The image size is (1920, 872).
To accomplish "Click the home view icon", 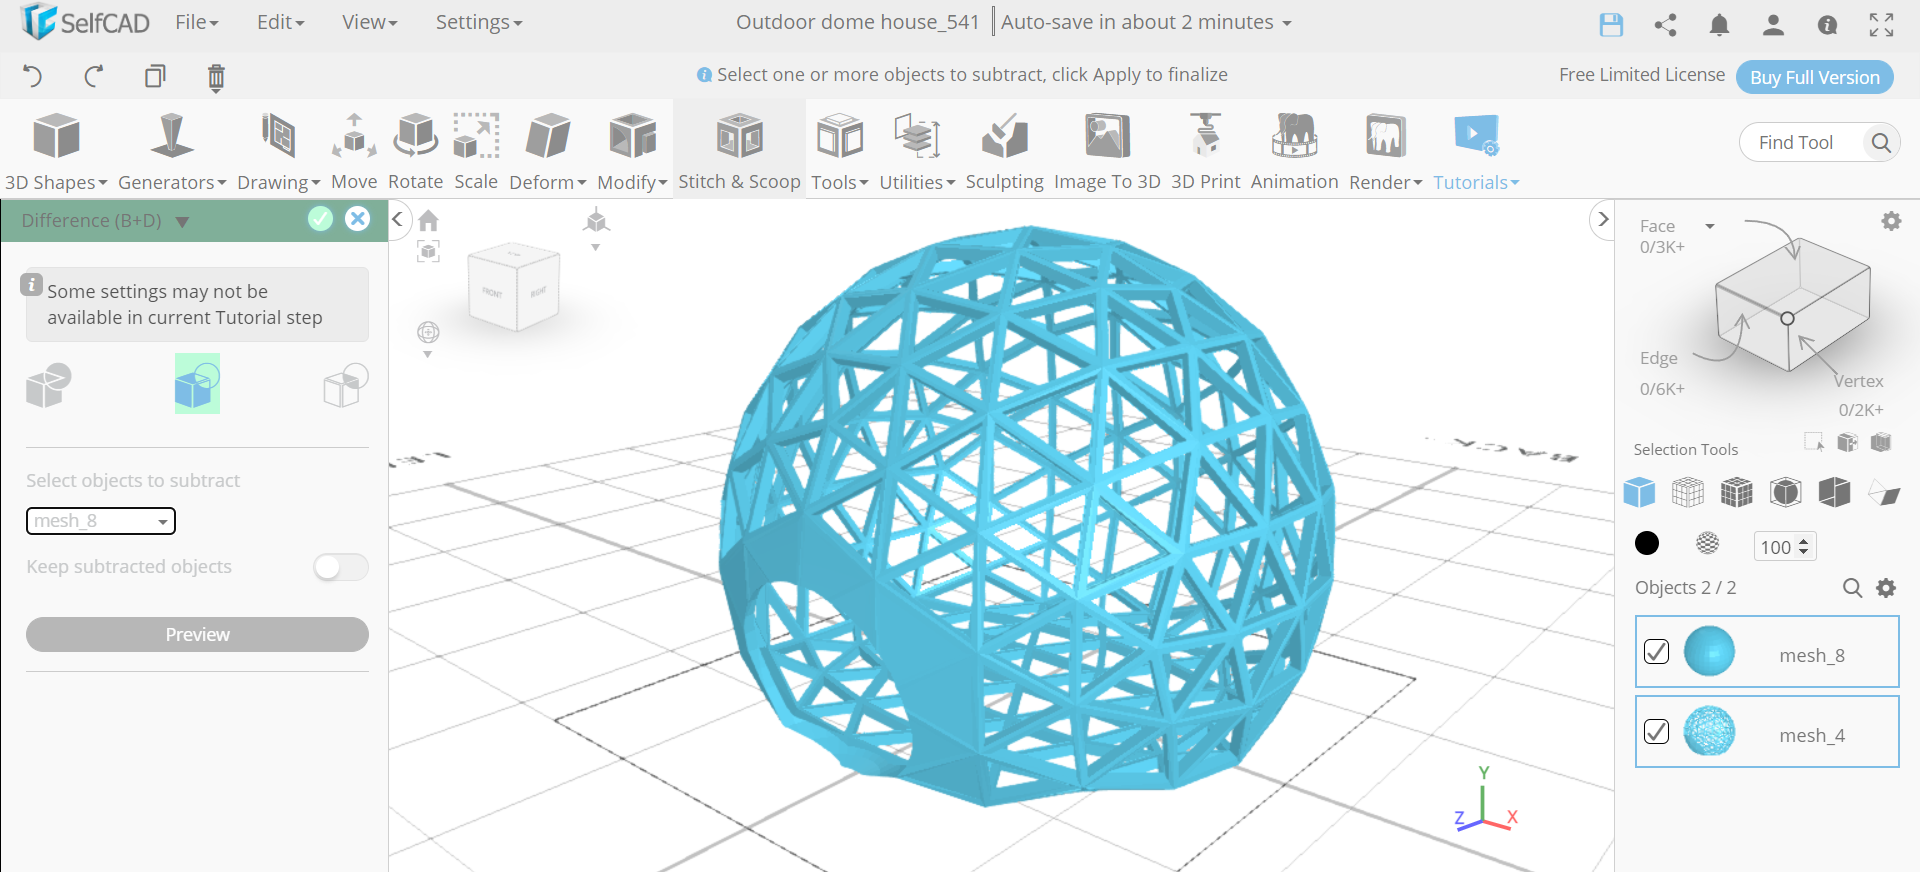I will click(x=428, y=220).
